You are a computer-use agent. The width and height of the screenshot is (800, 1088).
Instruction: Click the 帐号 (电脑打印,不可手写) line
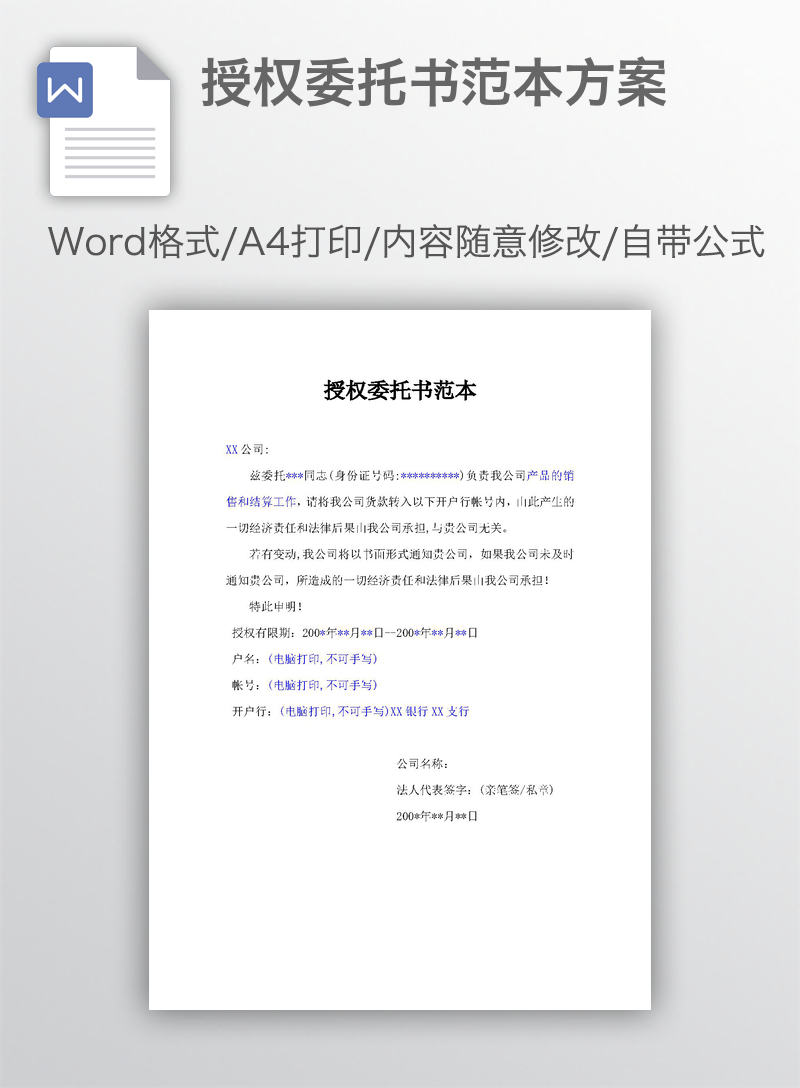pos(305,686)
